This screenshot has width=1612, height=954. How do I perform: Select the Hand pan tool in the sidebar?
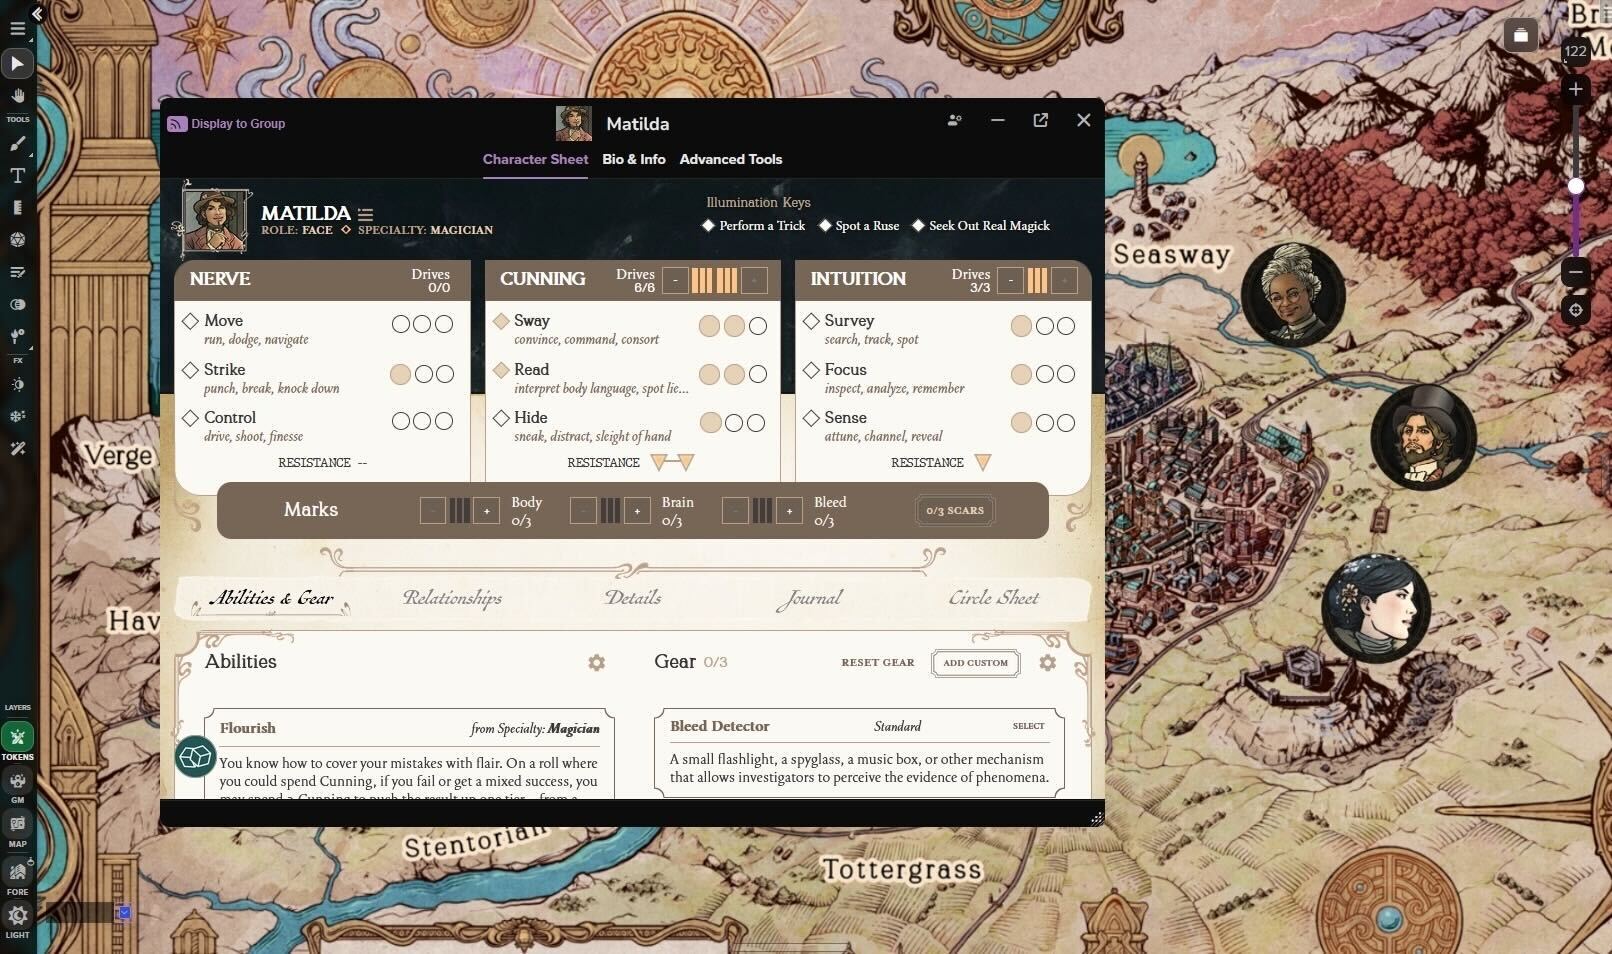[x=17, y=96]
